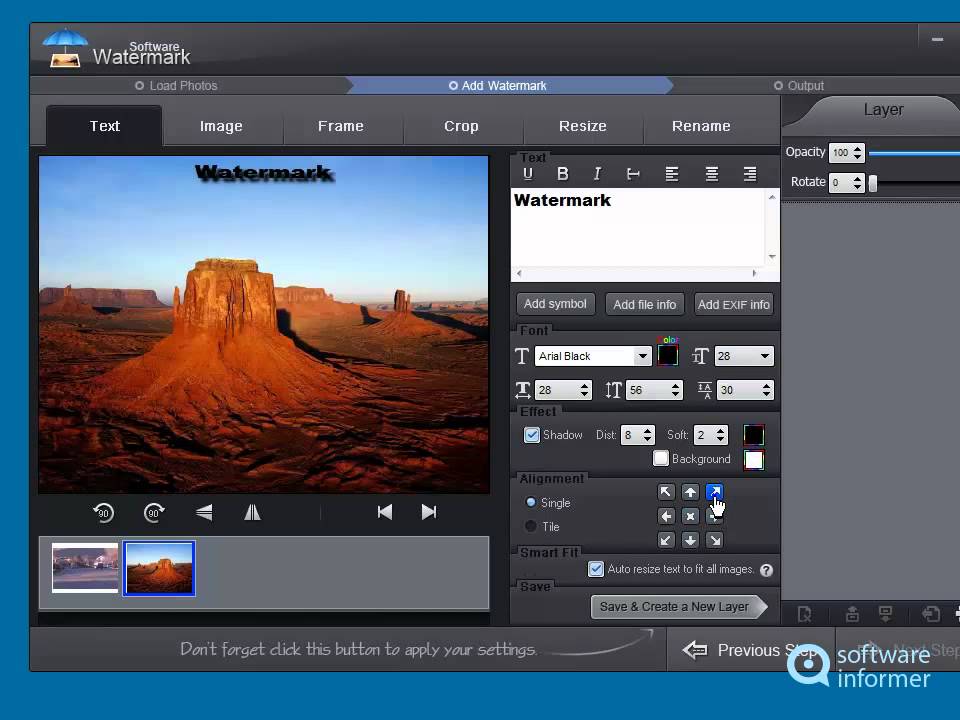
Task: Move layer down in Layer panel
Action: [x=885, y=613]
